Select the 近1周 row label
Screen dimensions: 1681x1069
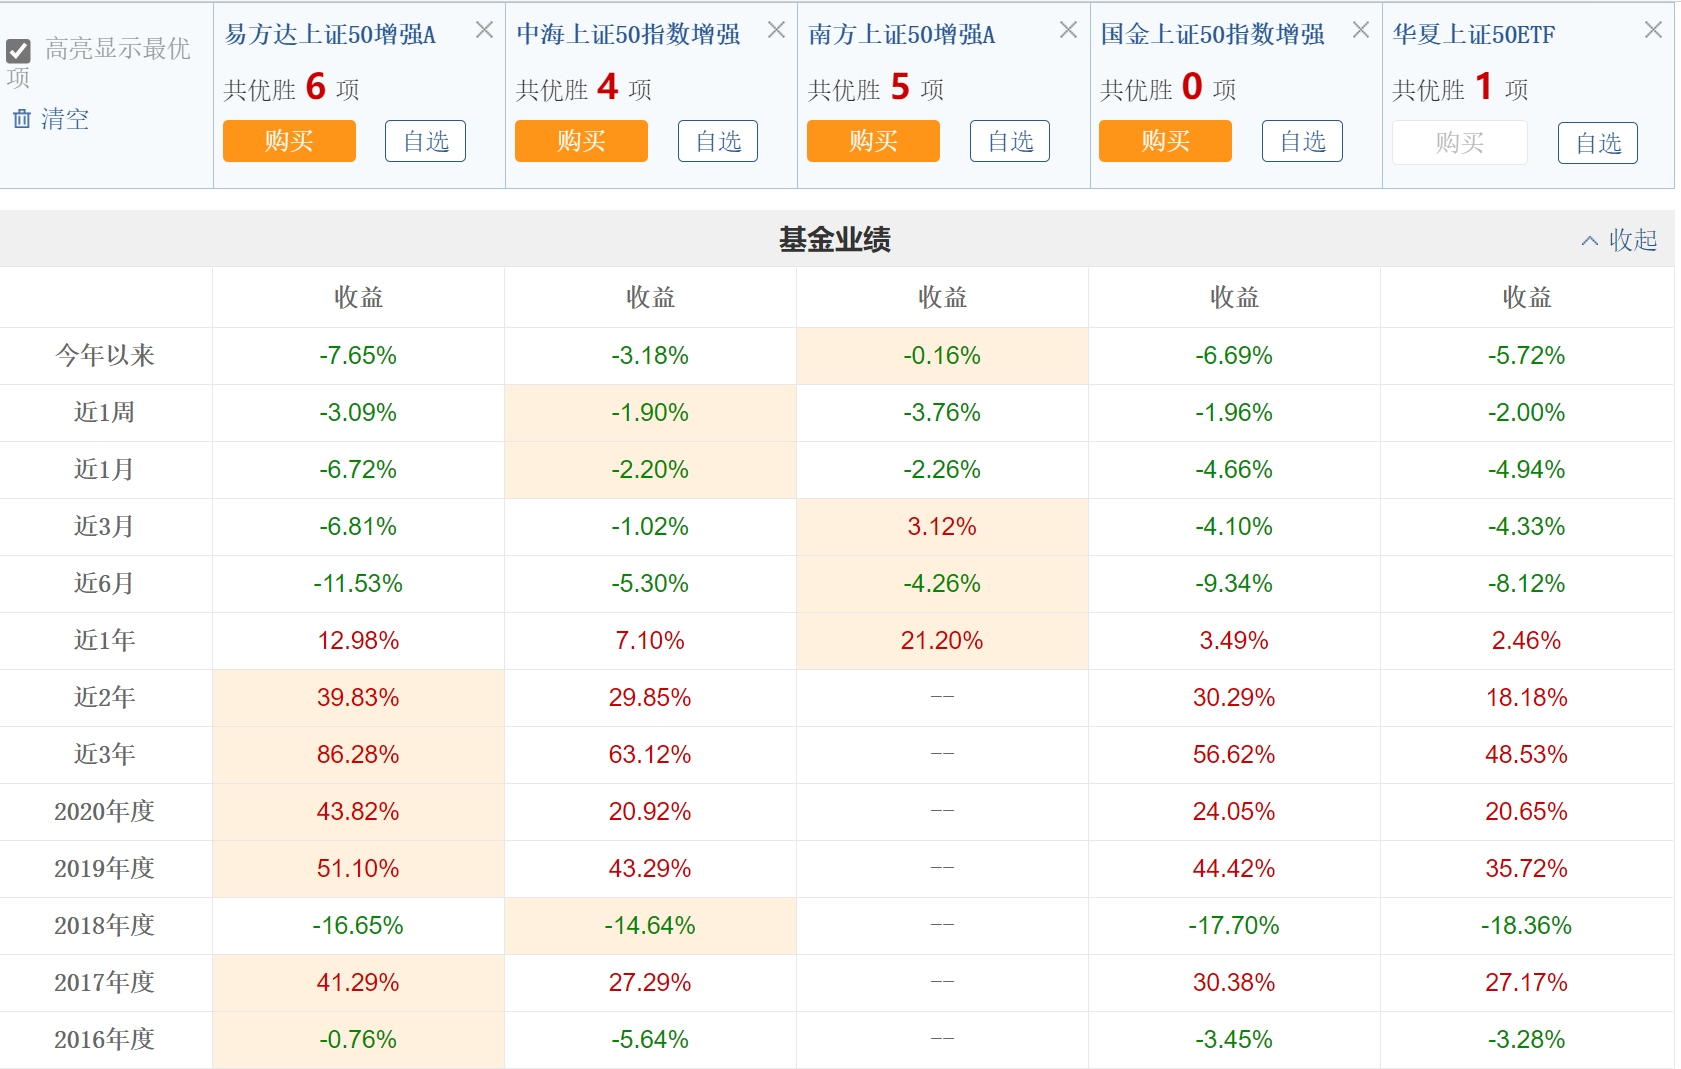coord(104,412)
